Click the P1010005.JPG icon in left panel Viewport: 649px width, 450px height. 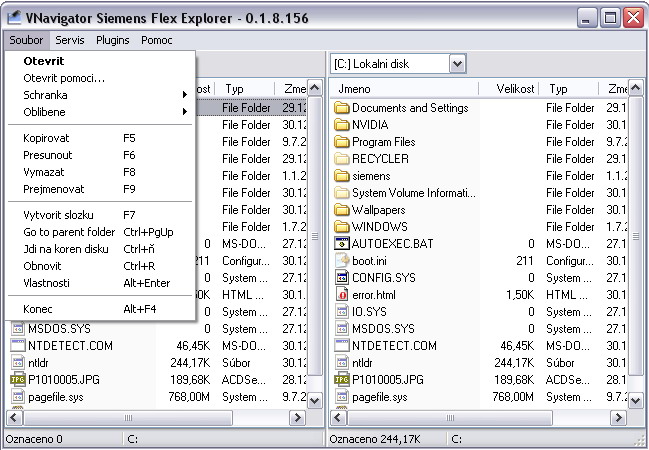(x=17, y=380)
